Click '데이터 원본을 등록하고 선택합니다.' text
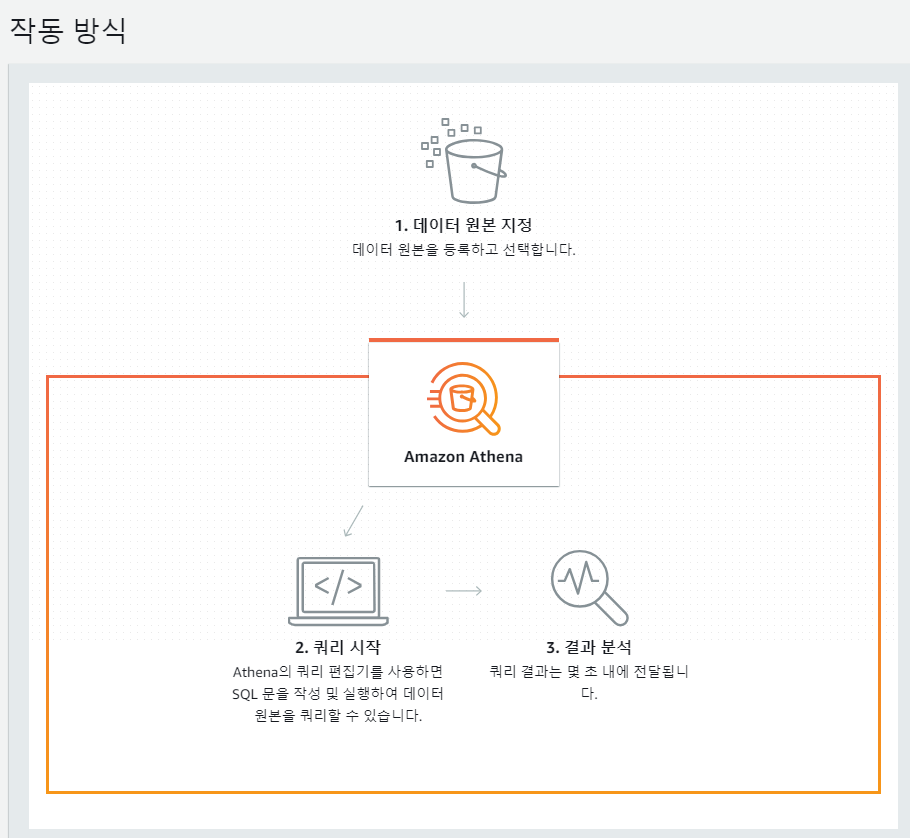This screenshot has width=910, height=838. pyautogui.click(x=464, y=250)
